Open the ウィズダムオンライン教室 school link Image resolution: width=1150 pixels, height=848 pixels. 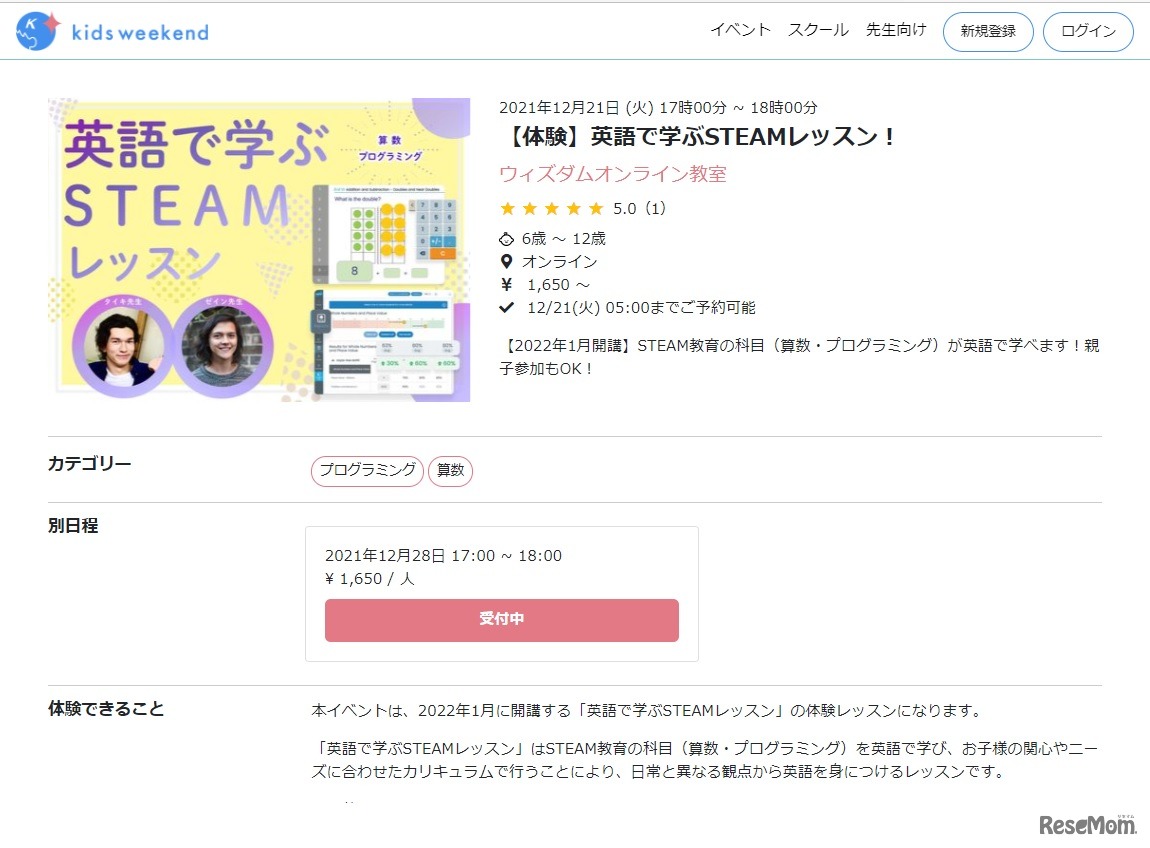coord(612,174)
